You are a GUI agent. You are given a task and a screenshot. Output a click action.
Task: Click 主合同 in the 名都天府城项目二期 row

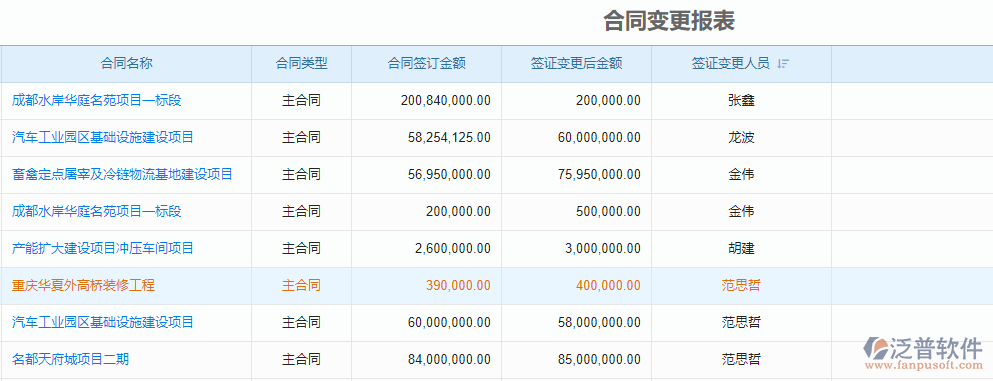click(x=301, y=359)
